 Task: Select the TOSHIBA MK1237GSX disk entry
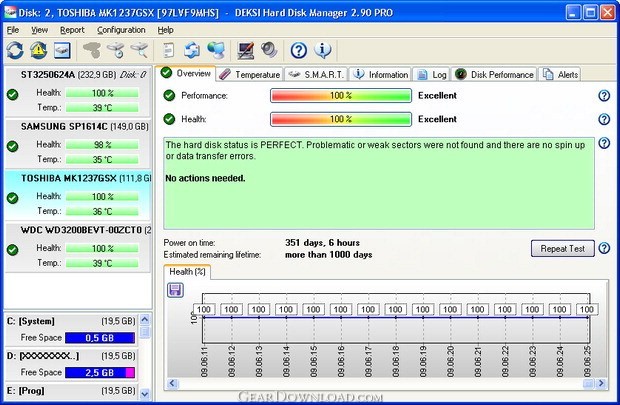point(78,195)
